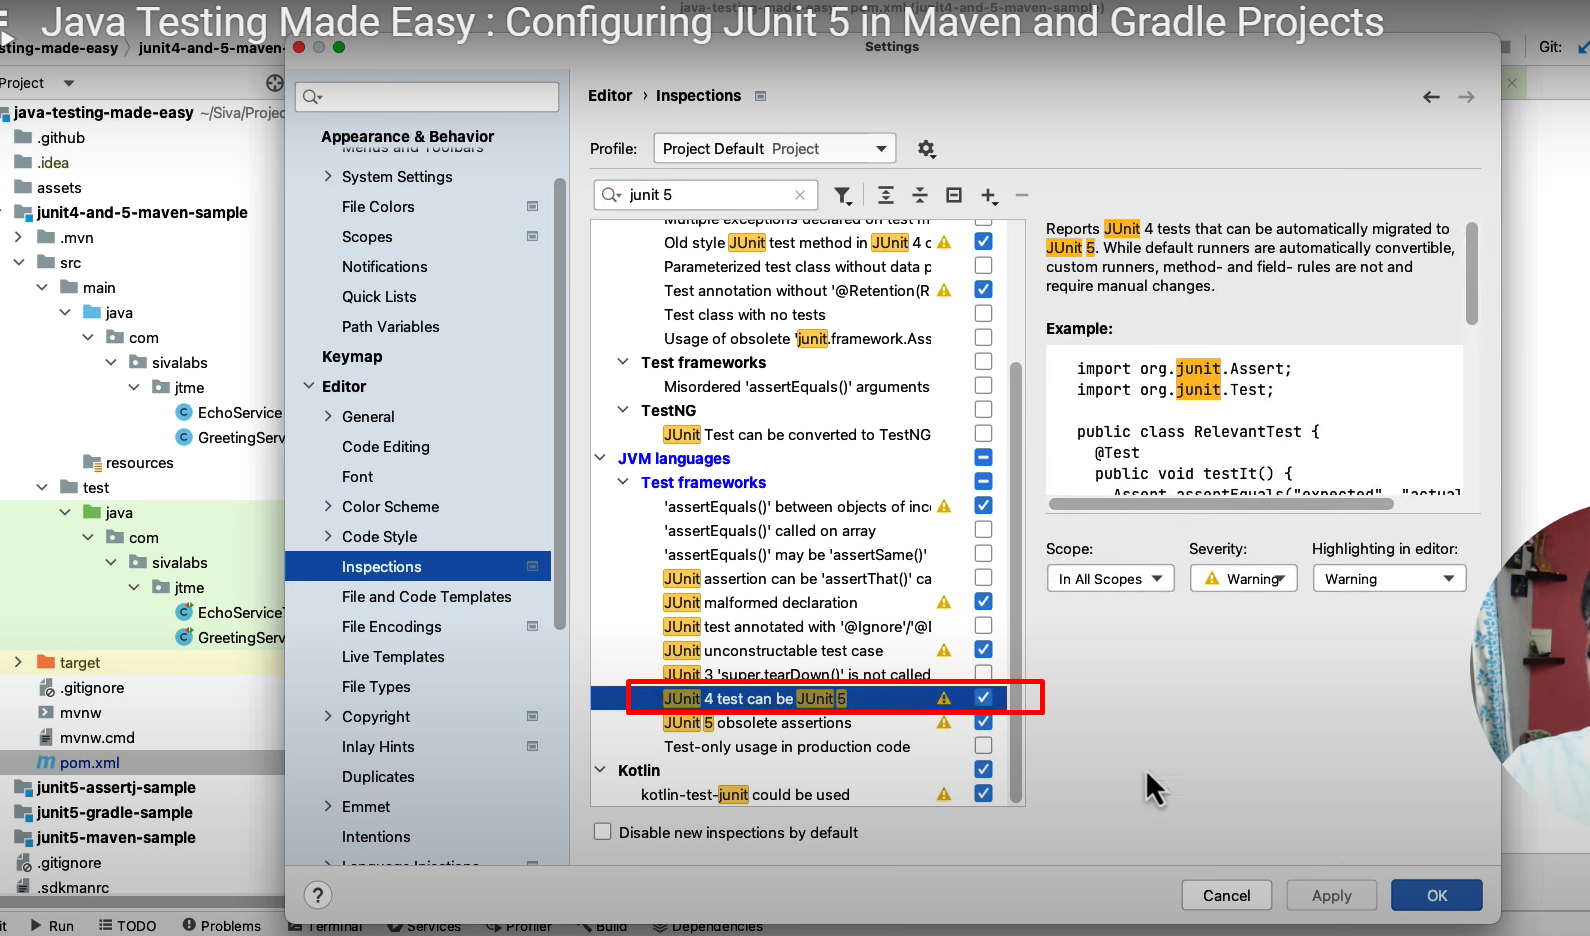Click the project-level icon beside Inlay Hints
Image resolution: width=1590 pixels, height=936 pixels.
click(x=532, y=746)
